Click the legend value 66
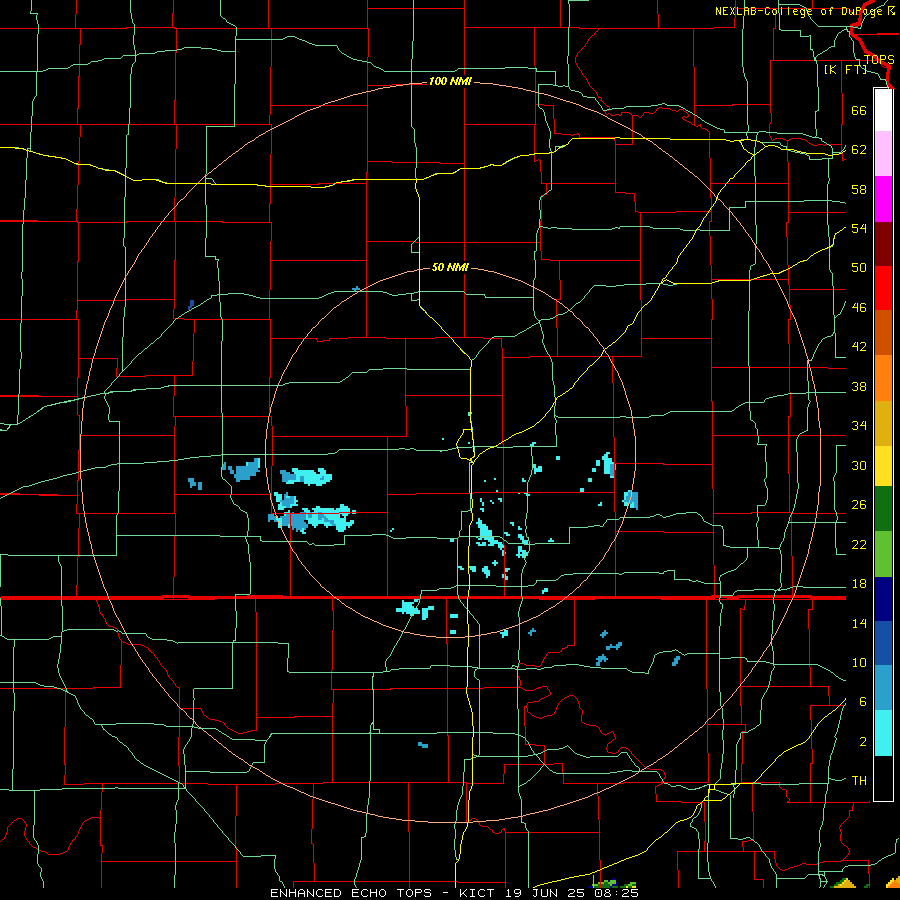900x900 pixels. tap(859, 110)
